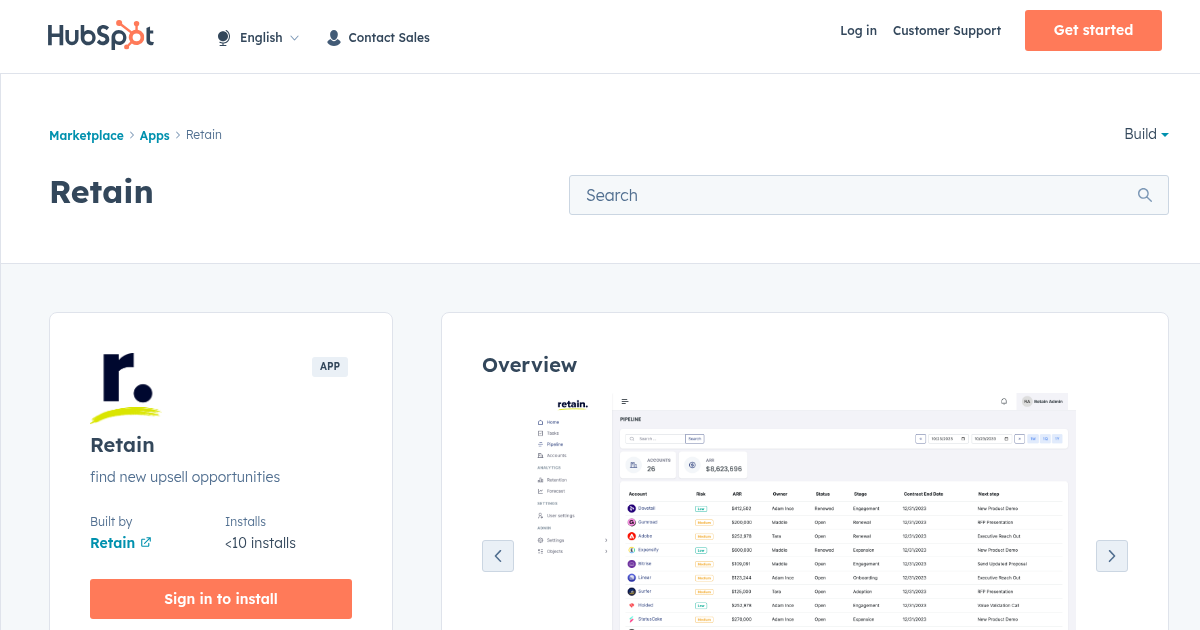Open the Retain builder link
Viewport: 1200px width, 630px height.
[x=112, y=543]
